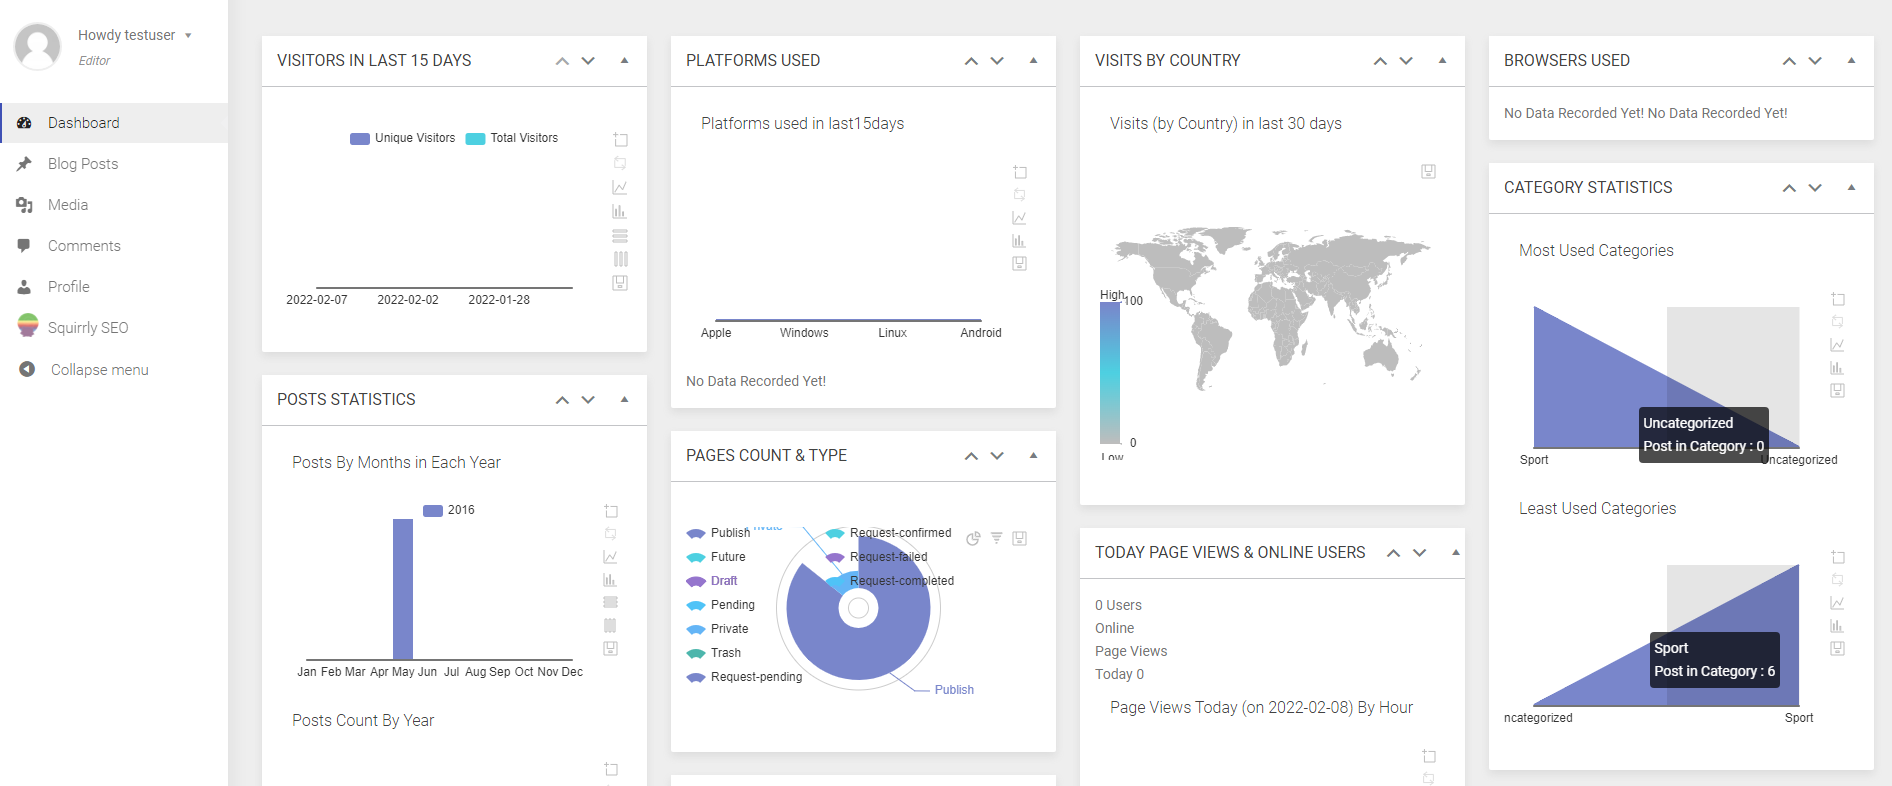
Task: Toggle Private legend item in pages chart
Action: (x=718, y=629)
